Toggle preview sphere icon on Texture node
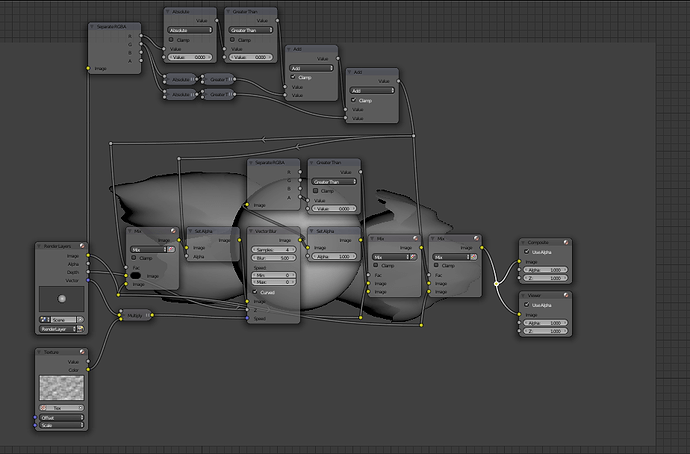The height and width of the screenshot is (454, 690). coord(82,352)
